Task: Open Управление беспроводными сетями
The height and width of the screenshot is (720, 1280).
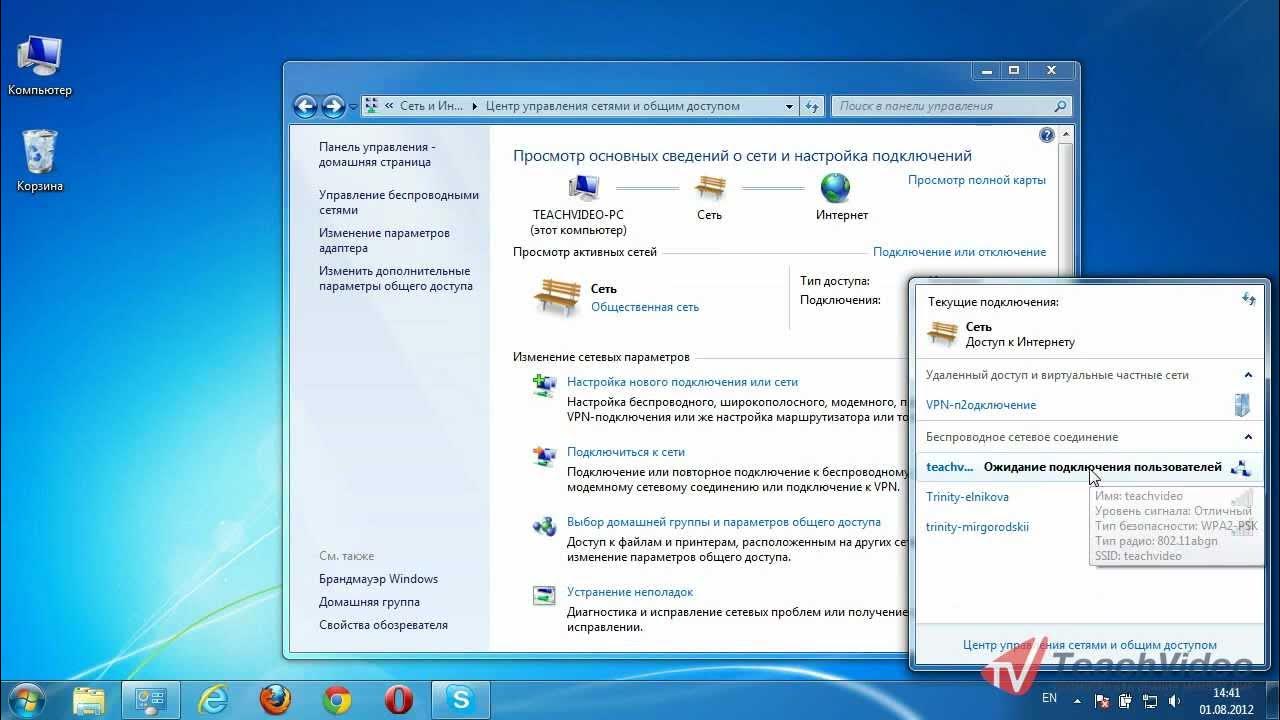Action: [399, 203]
